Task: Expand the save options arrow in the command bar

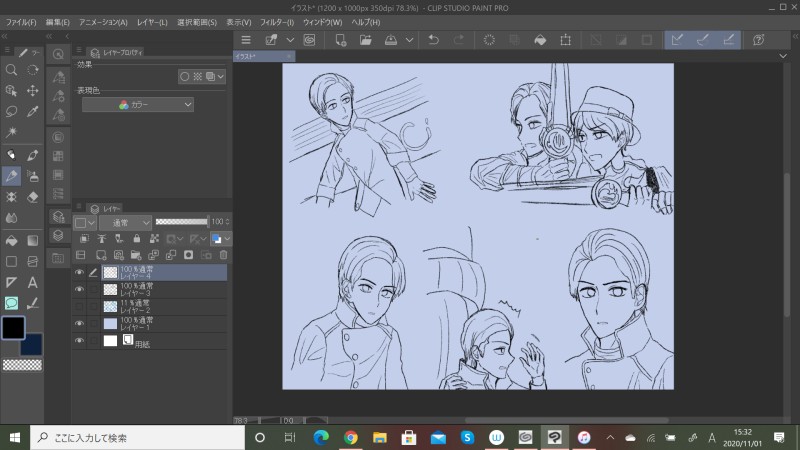Action: [x=407, y=40]
